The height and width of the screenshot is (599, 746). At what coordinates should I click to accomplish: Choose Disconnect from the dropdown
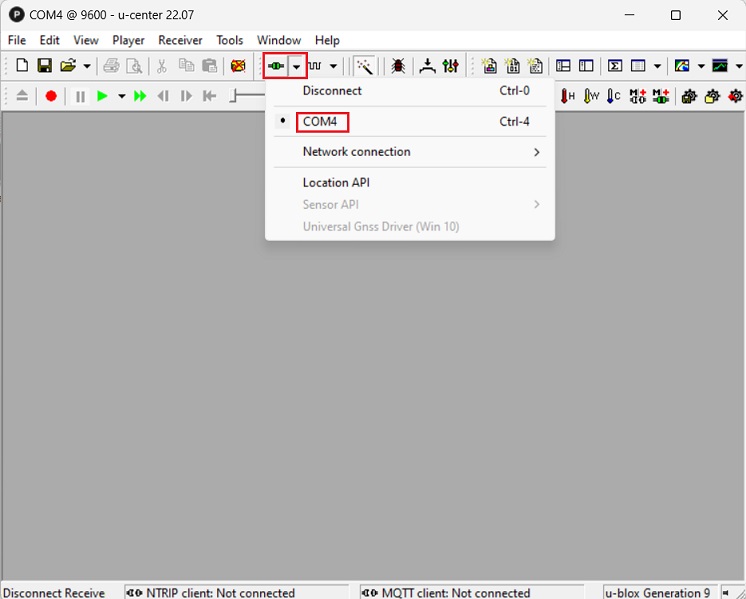coord(332,91)
